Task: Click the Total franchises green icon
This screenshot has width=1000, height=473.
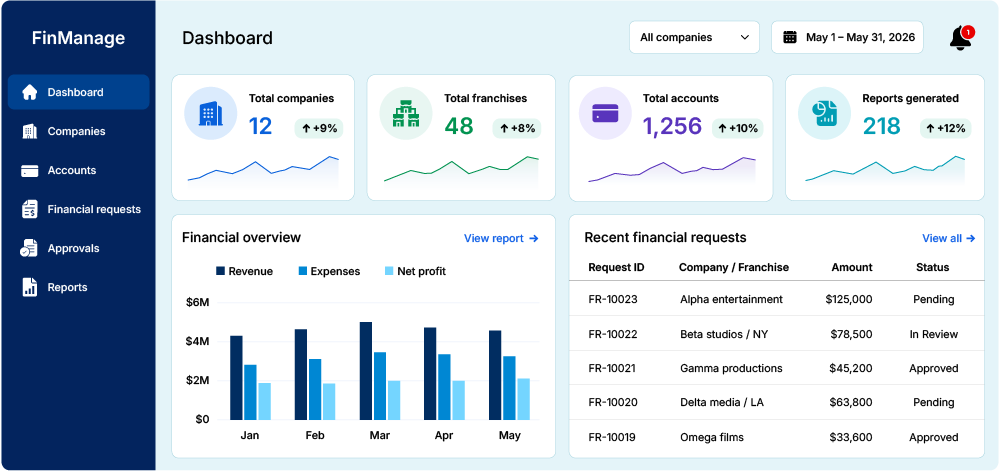Action: tap(406, 113)
